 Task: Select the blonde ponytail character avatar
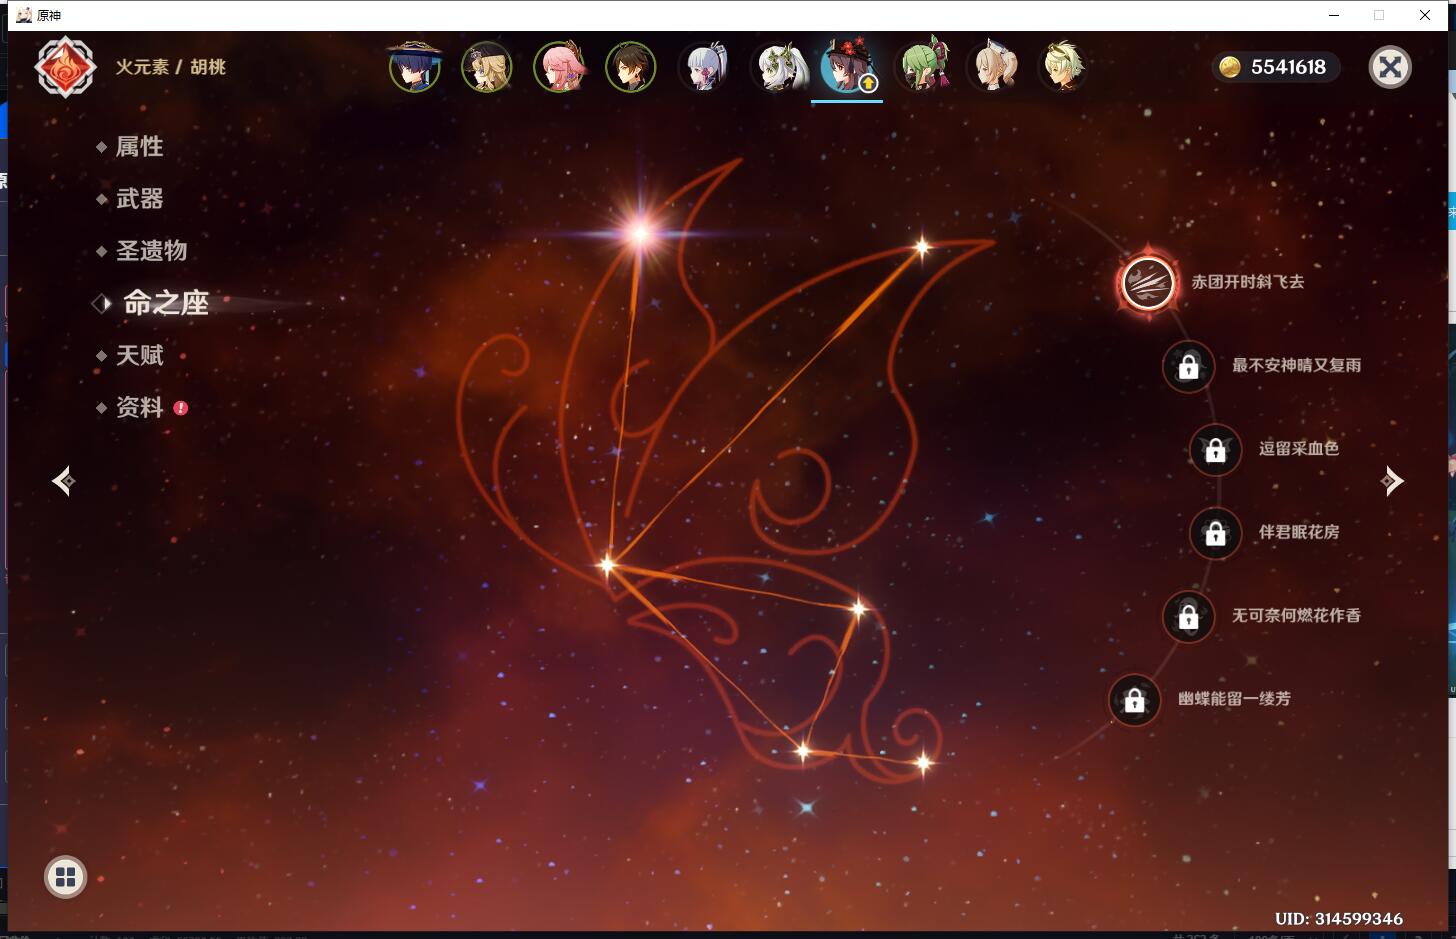click(x=993, y=67)
